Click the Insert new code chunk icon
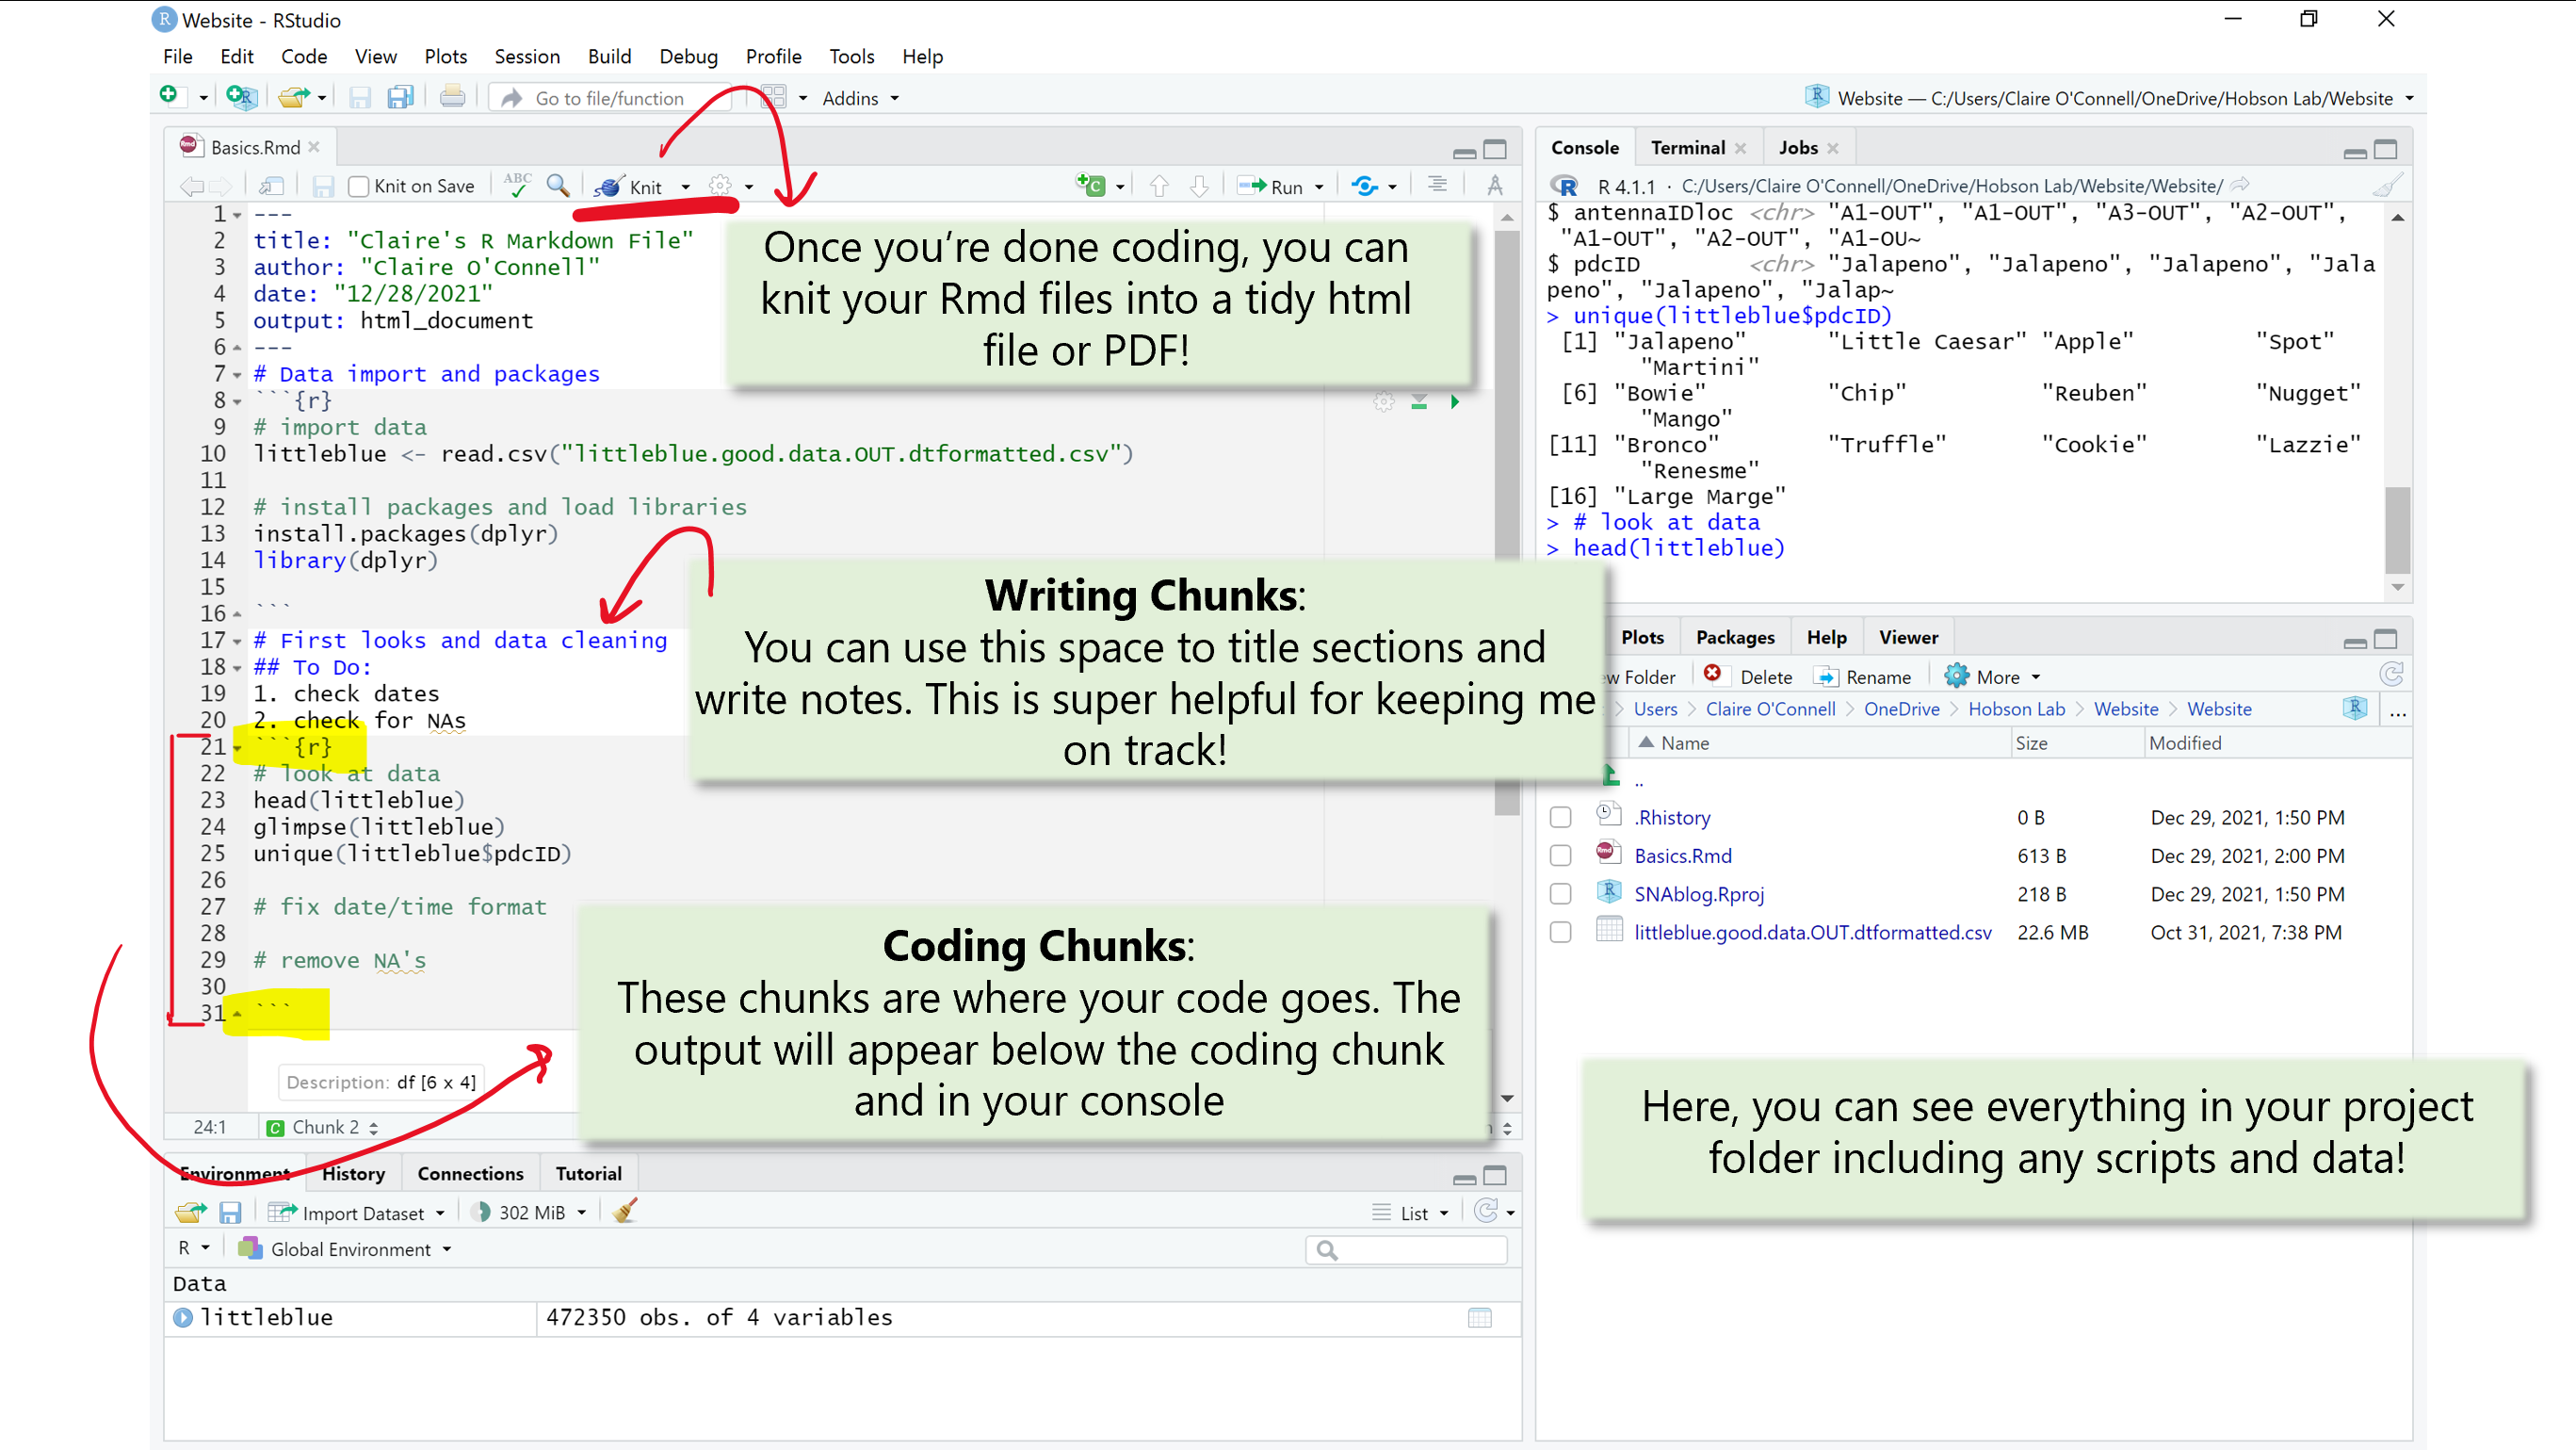The image size is (2576, 1450). pos(1090,185)
